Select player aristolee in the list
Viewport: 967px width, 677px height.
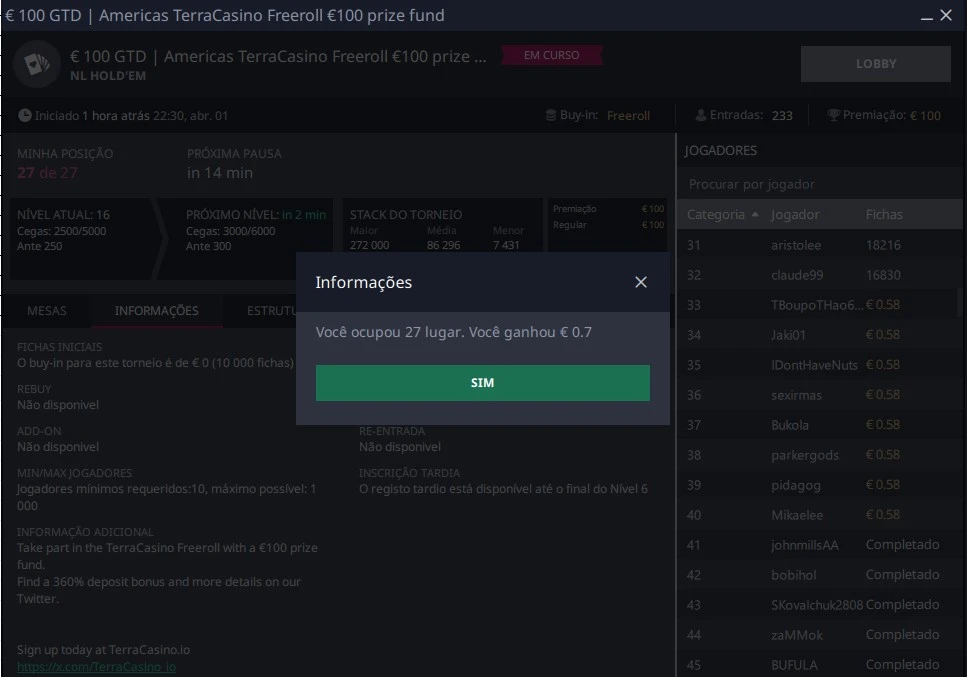coord(796,245)
